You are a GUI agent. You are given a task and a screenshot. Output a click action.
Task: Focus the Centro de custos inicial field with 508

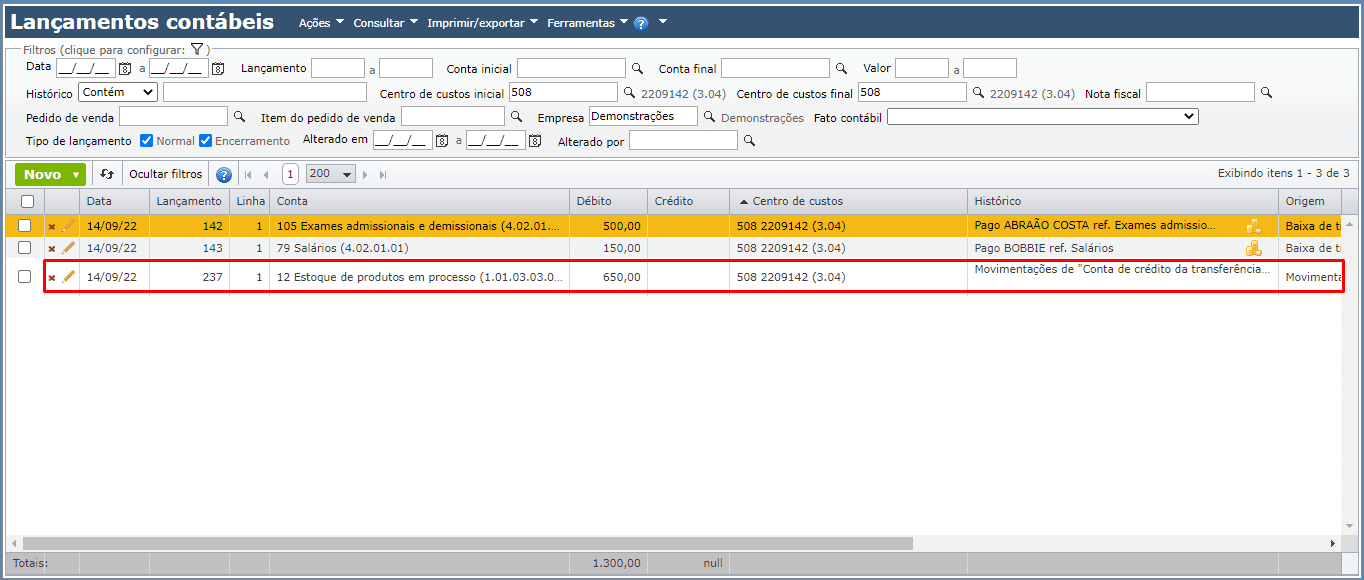[563, 92]
